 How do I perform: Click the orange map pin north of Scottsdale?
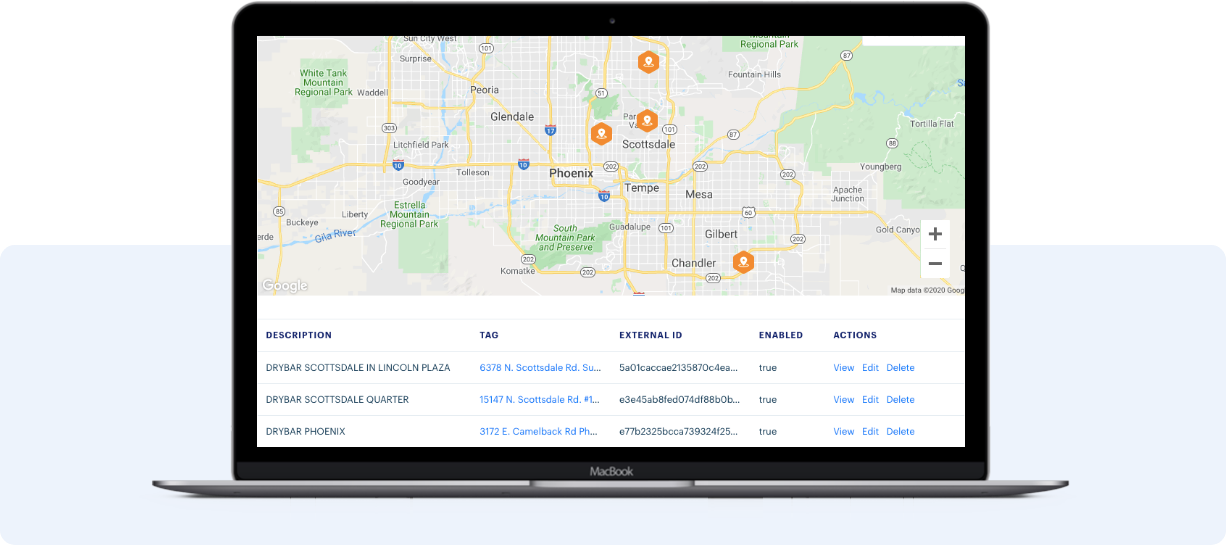[x=649, y=62]
